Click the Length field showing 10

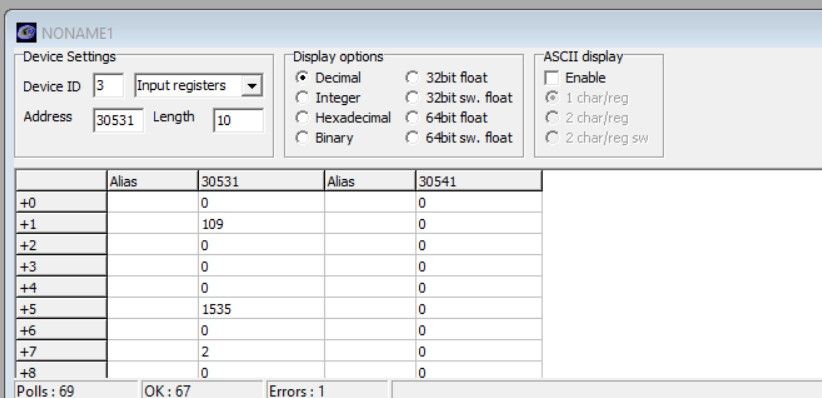click(239, 120)
